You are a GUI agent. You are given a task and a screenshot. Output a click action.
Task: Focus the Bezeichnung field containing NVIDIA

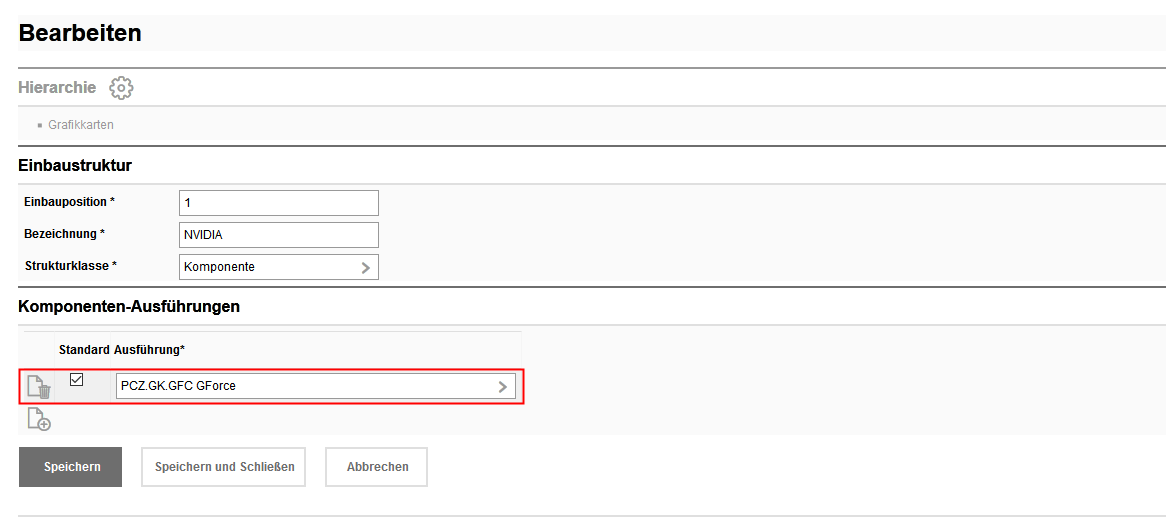click(x=278, y=235)
